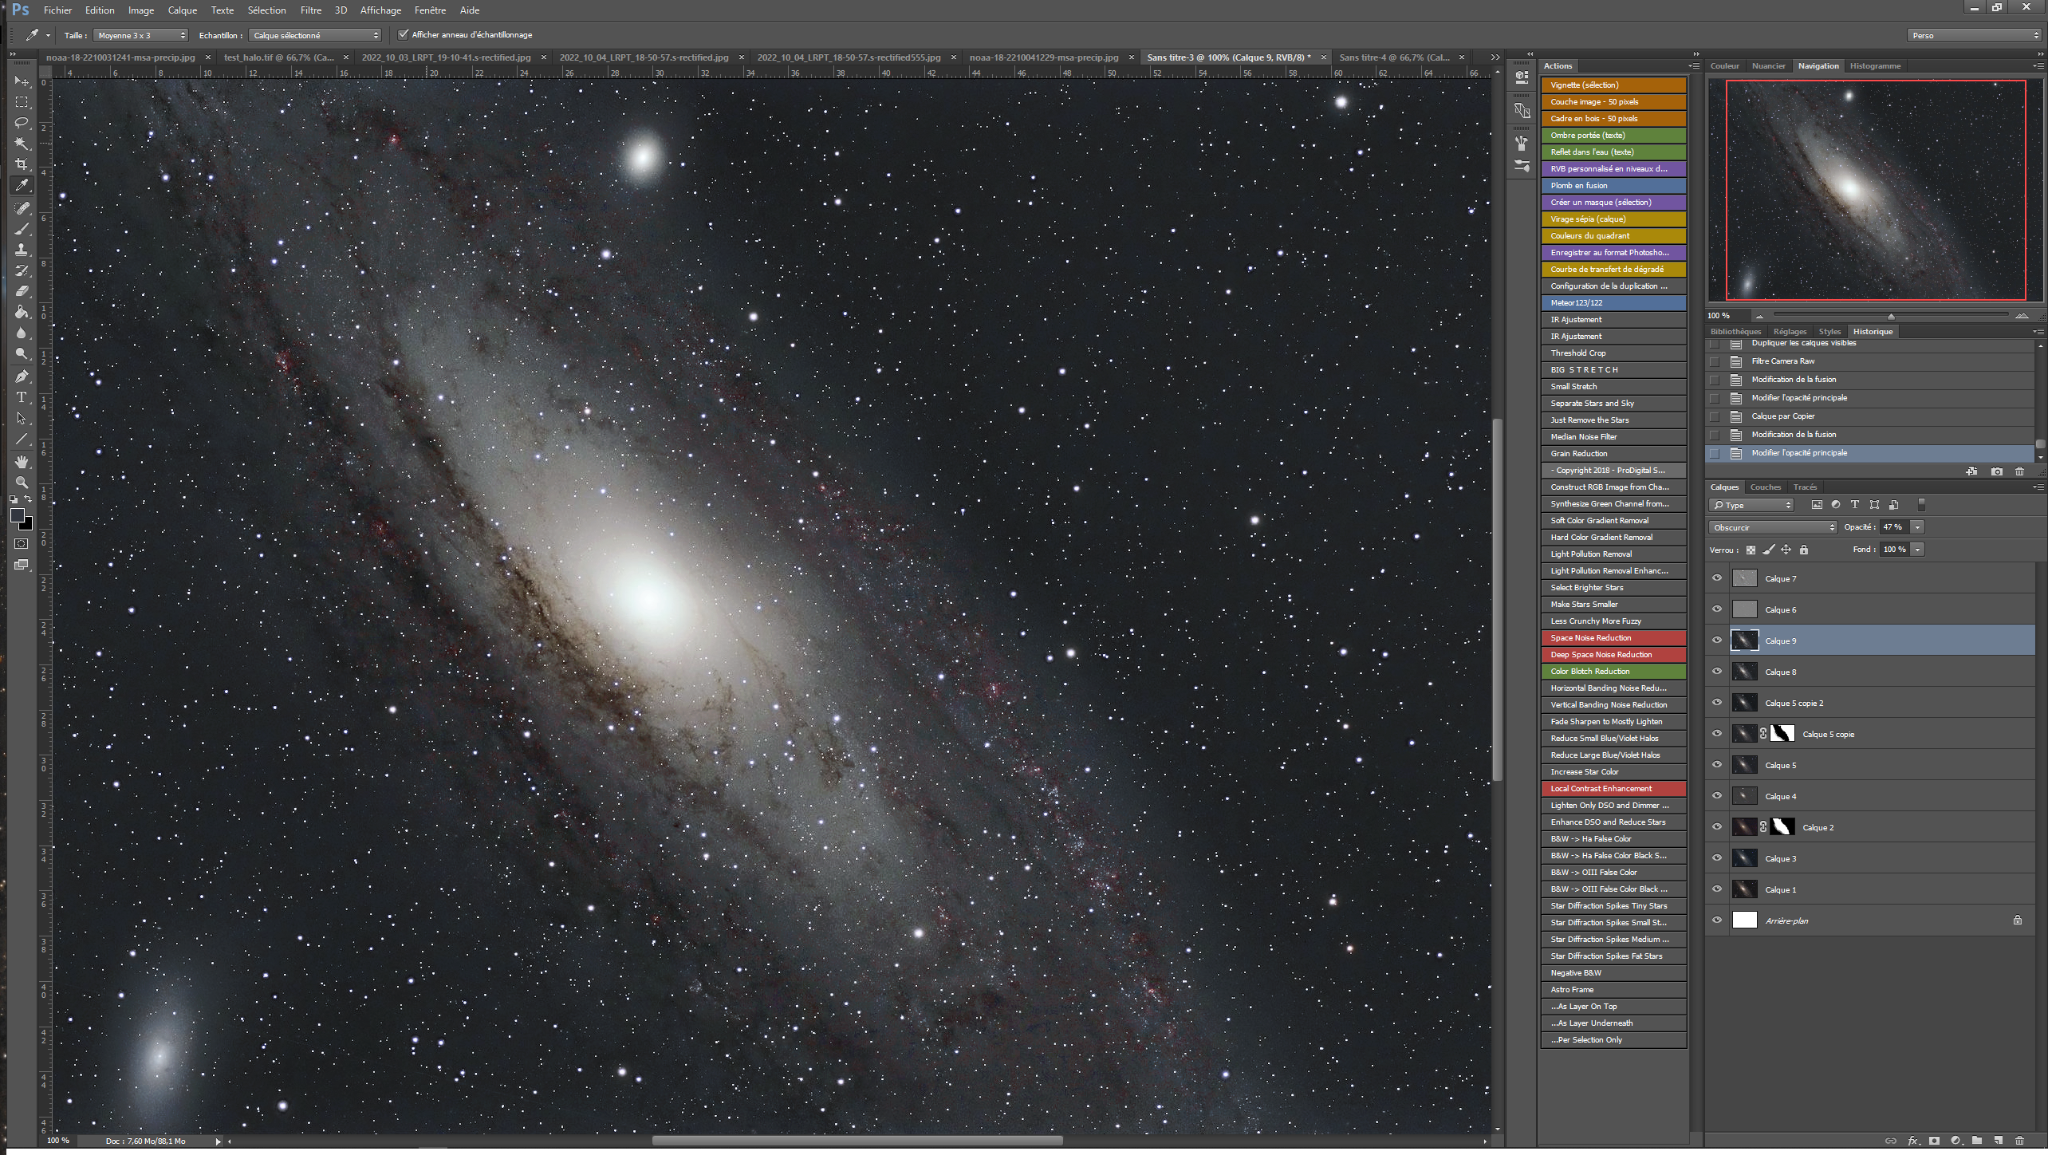
Task: Hide the Calque 5 copie 2 layer
Action: [1717, 702]
